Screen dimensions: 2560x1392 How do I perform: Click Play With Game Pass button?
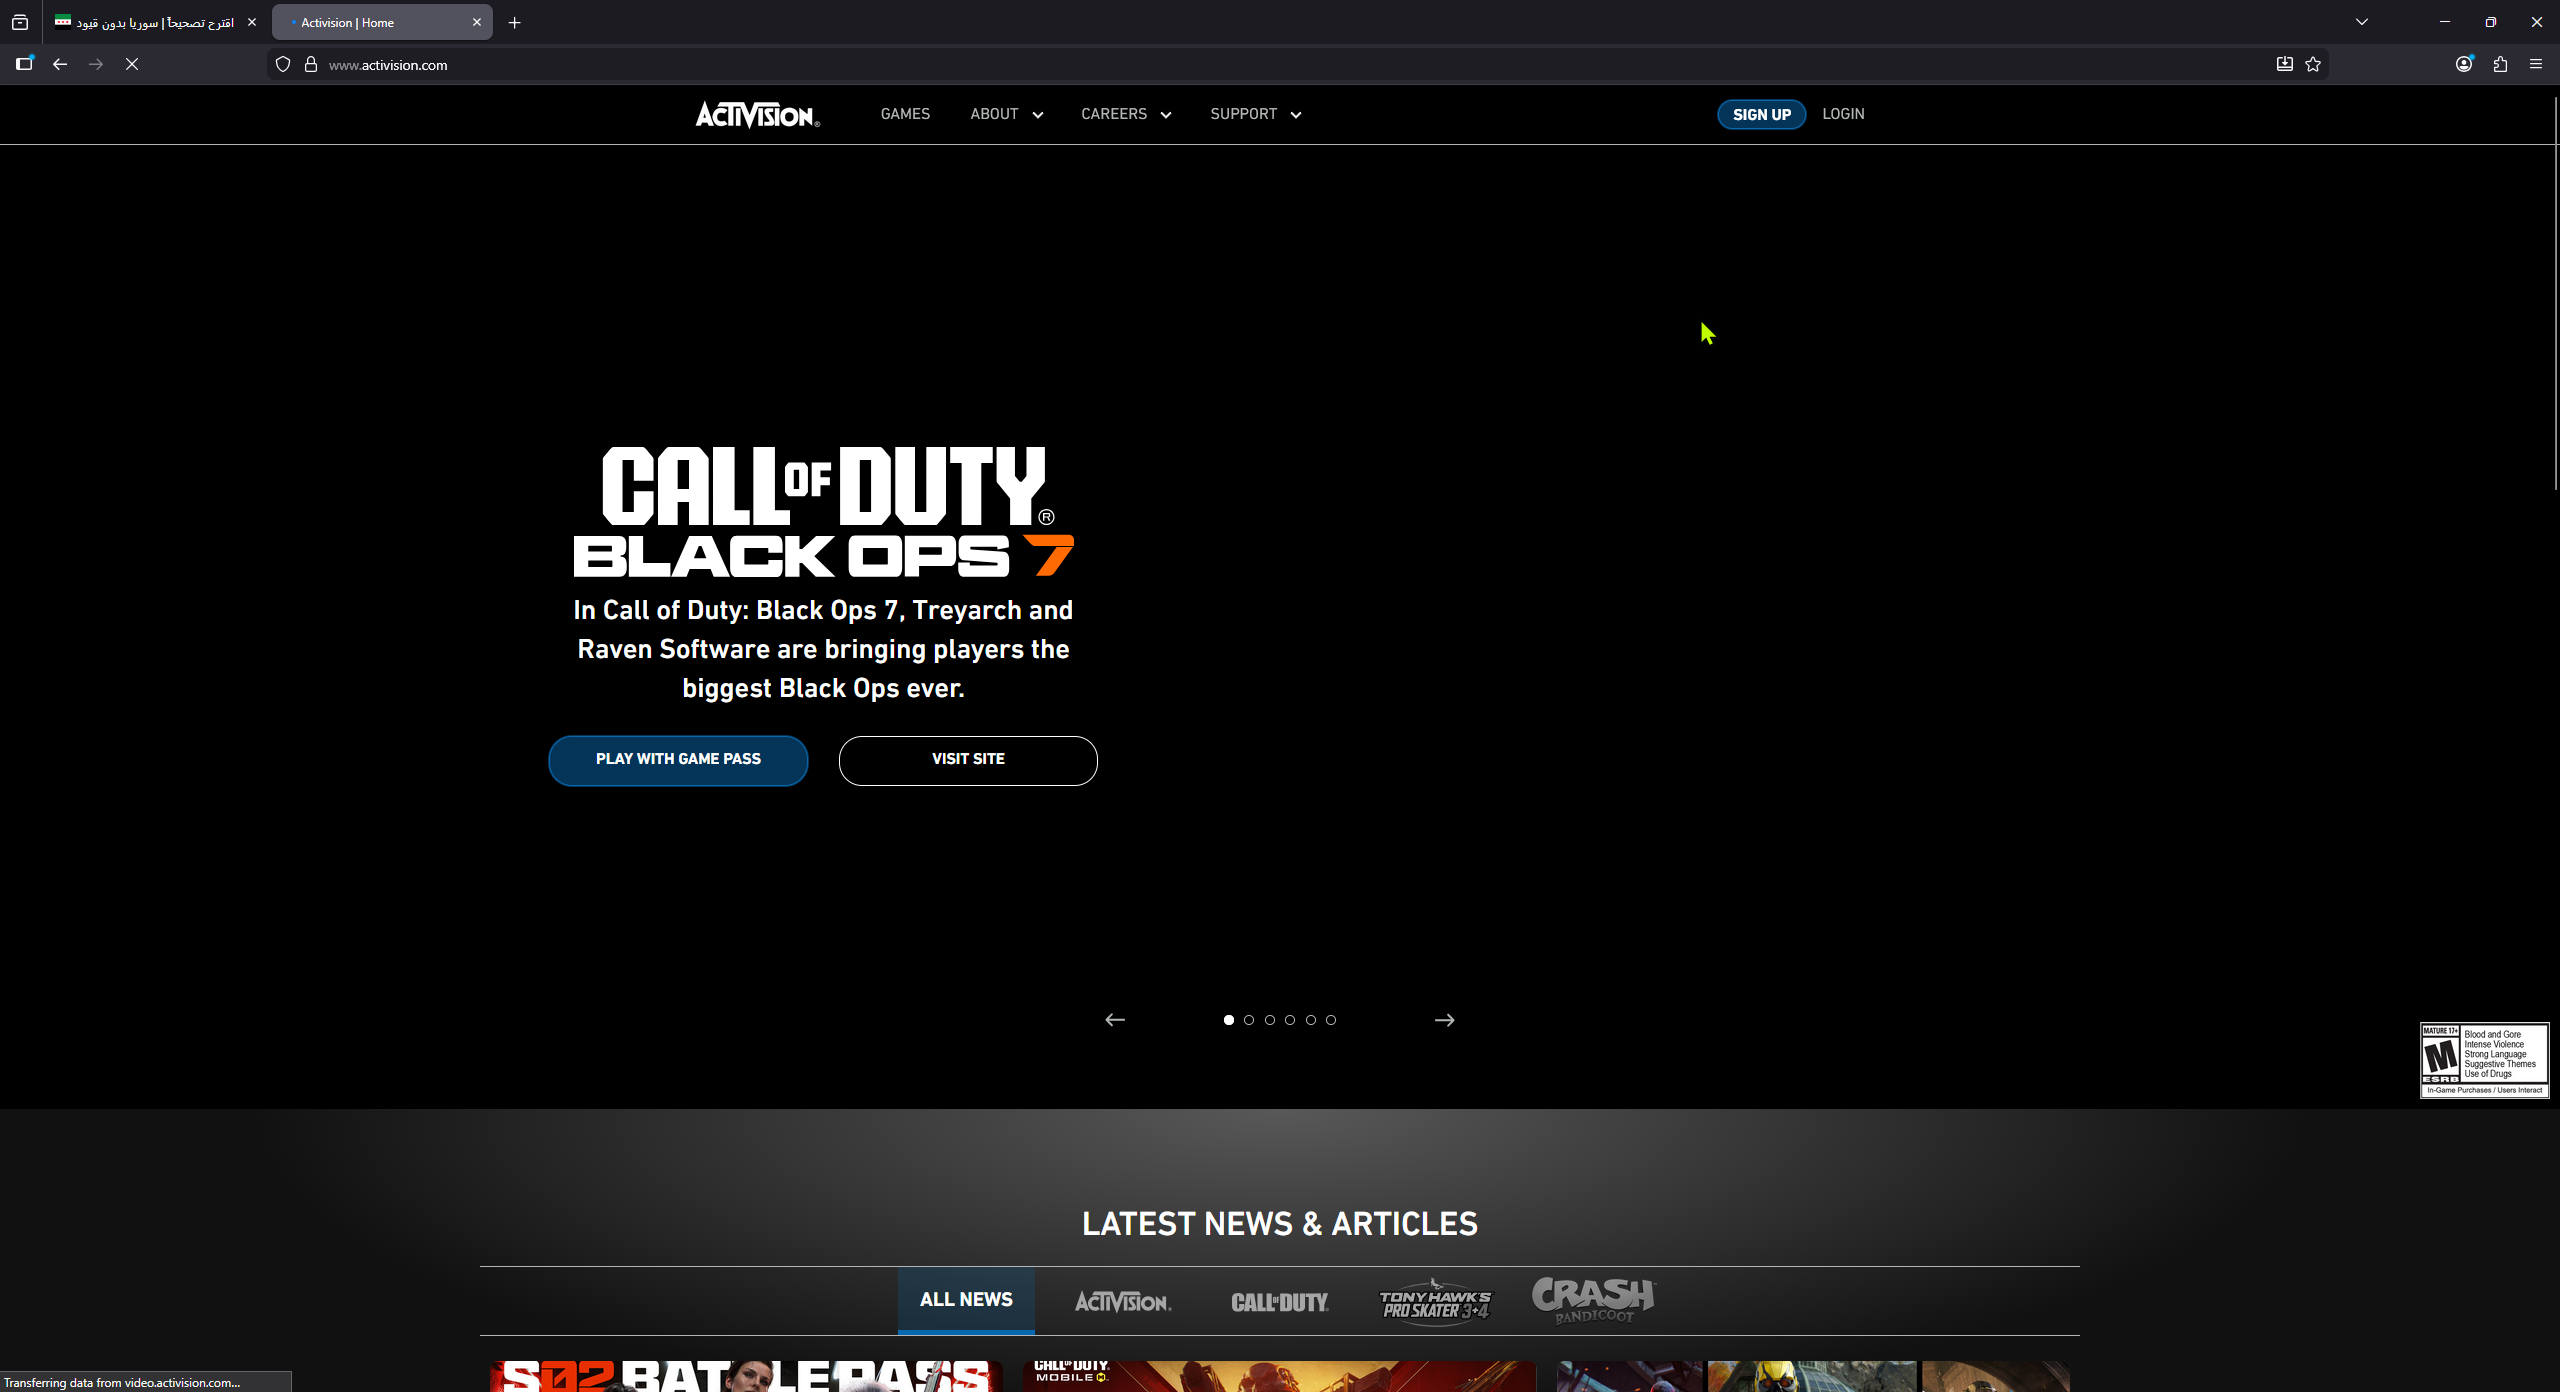678,760
